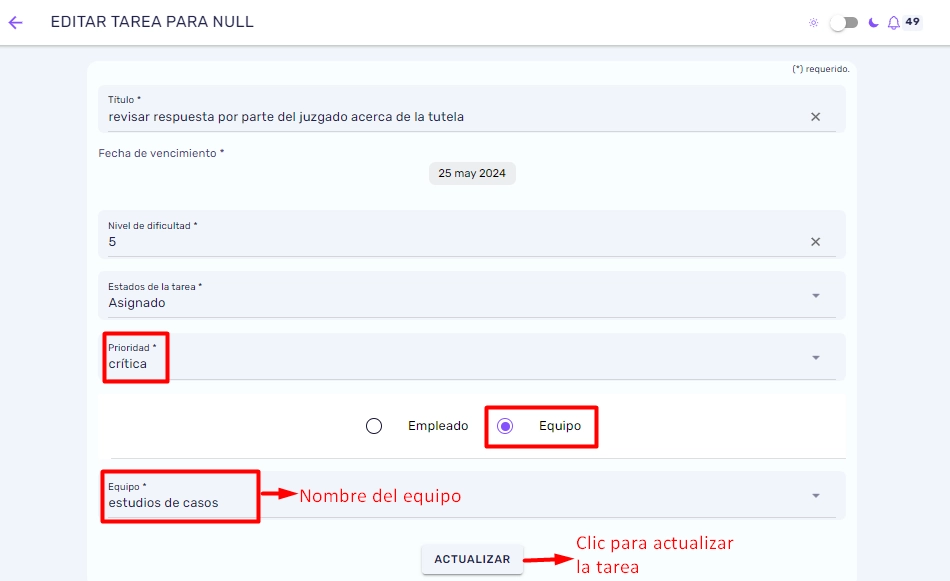Go back using the left arrow icon
950x581 pixels.
[x=15, y=22]
